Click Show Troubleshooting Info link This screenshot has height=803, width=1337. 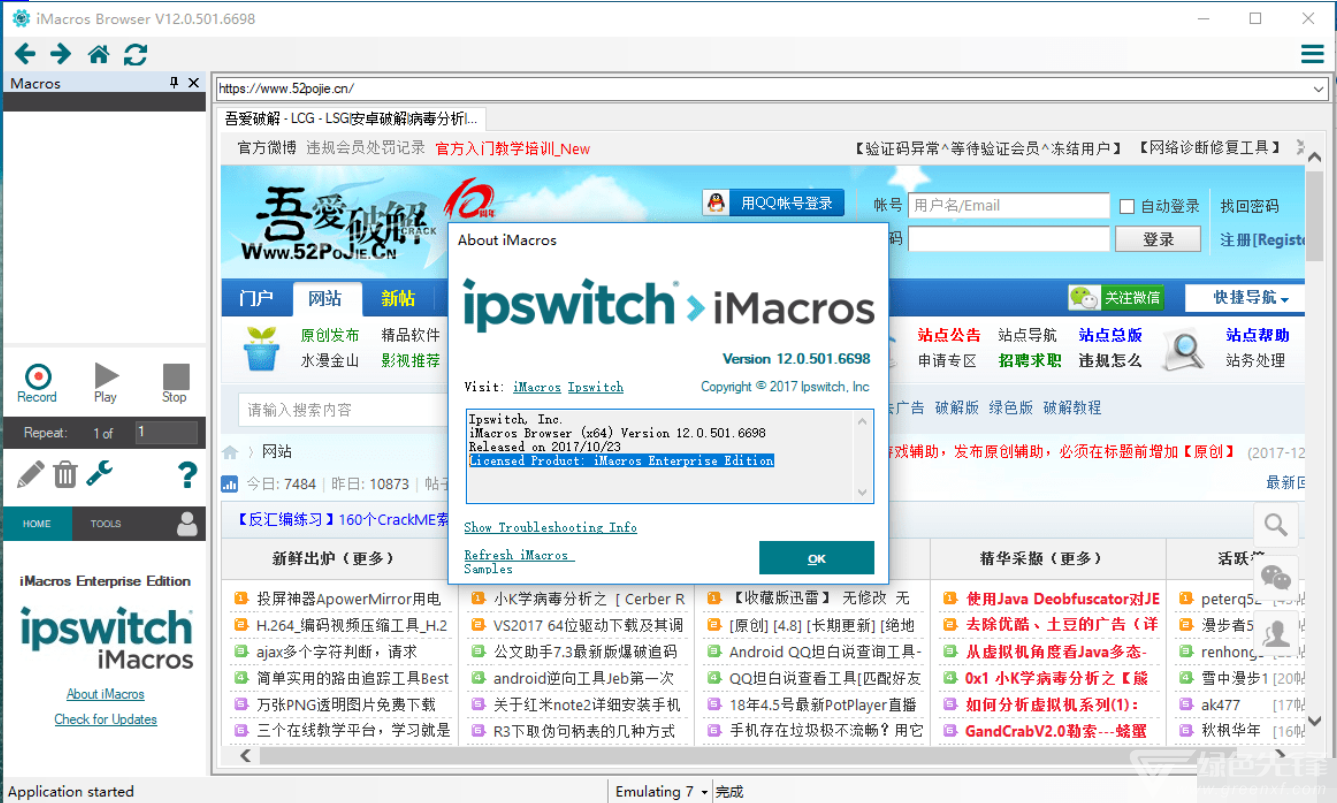pyautogui.click(x=550, y=527)
